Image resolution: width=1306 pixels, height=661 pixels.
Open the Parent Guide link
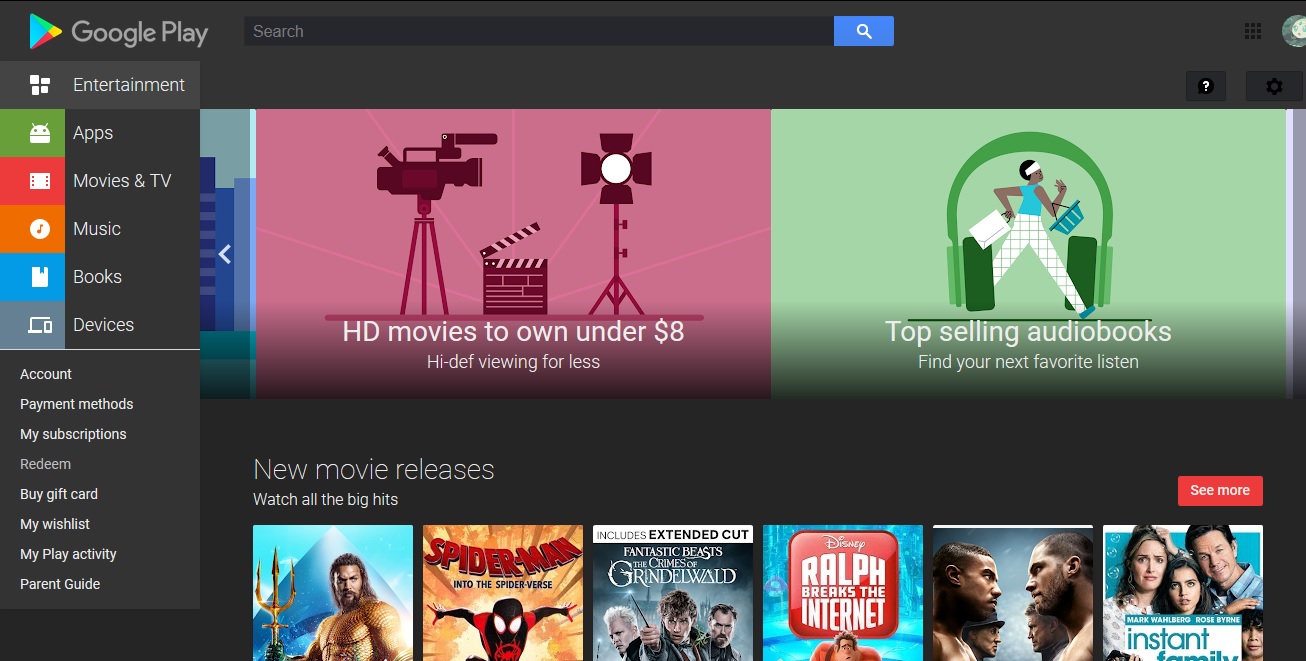pyautogui.click(x=60, y=584)
